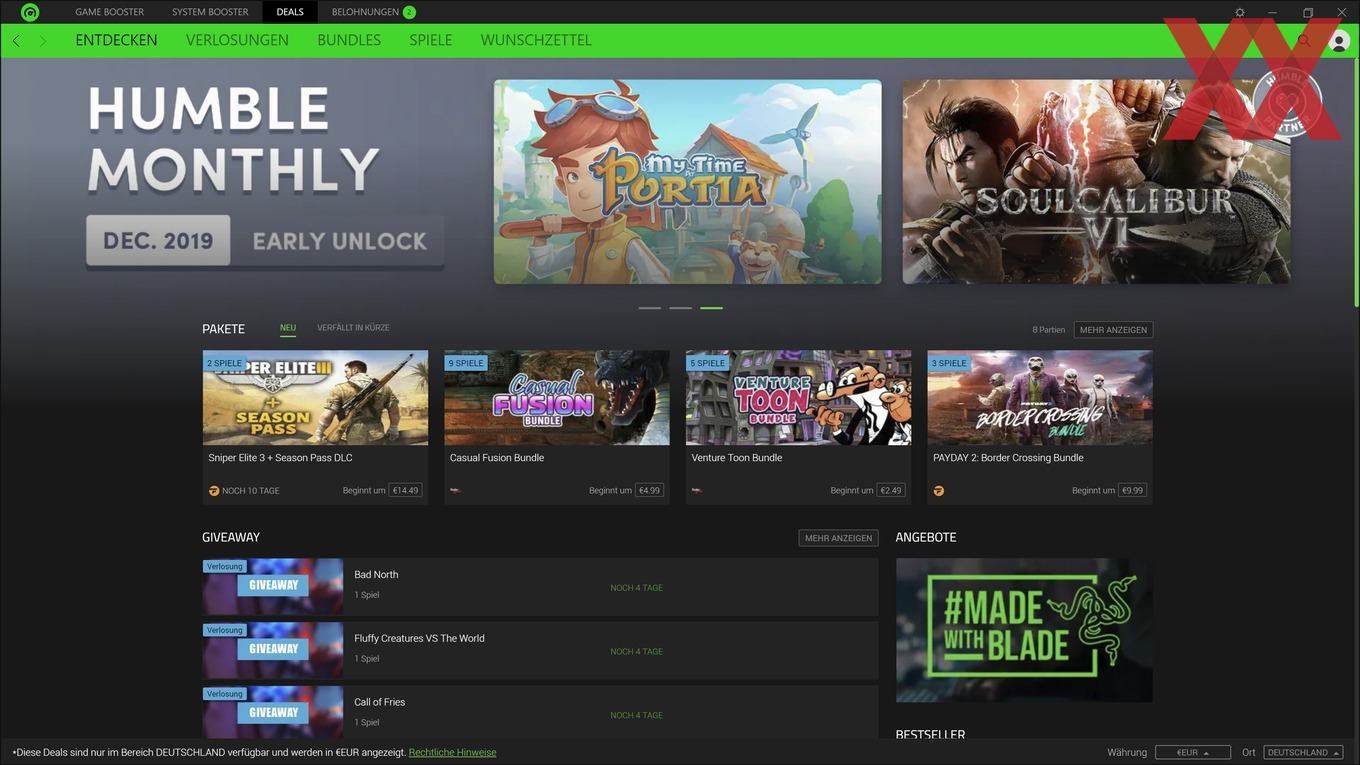Screen dimensions: 1360x765
Task: Click the Dec. 2019 button
Action: point(158,241)
